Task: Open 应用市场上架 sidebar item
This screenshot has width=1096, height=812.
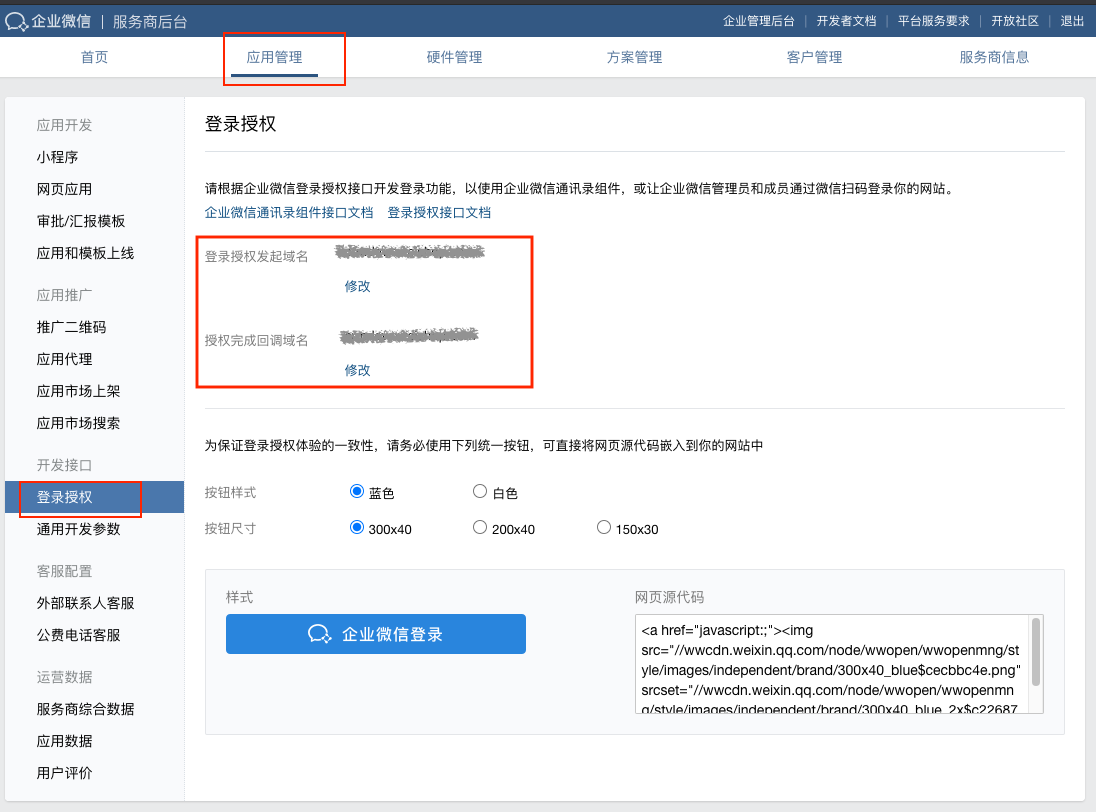Action: (78, 391)
